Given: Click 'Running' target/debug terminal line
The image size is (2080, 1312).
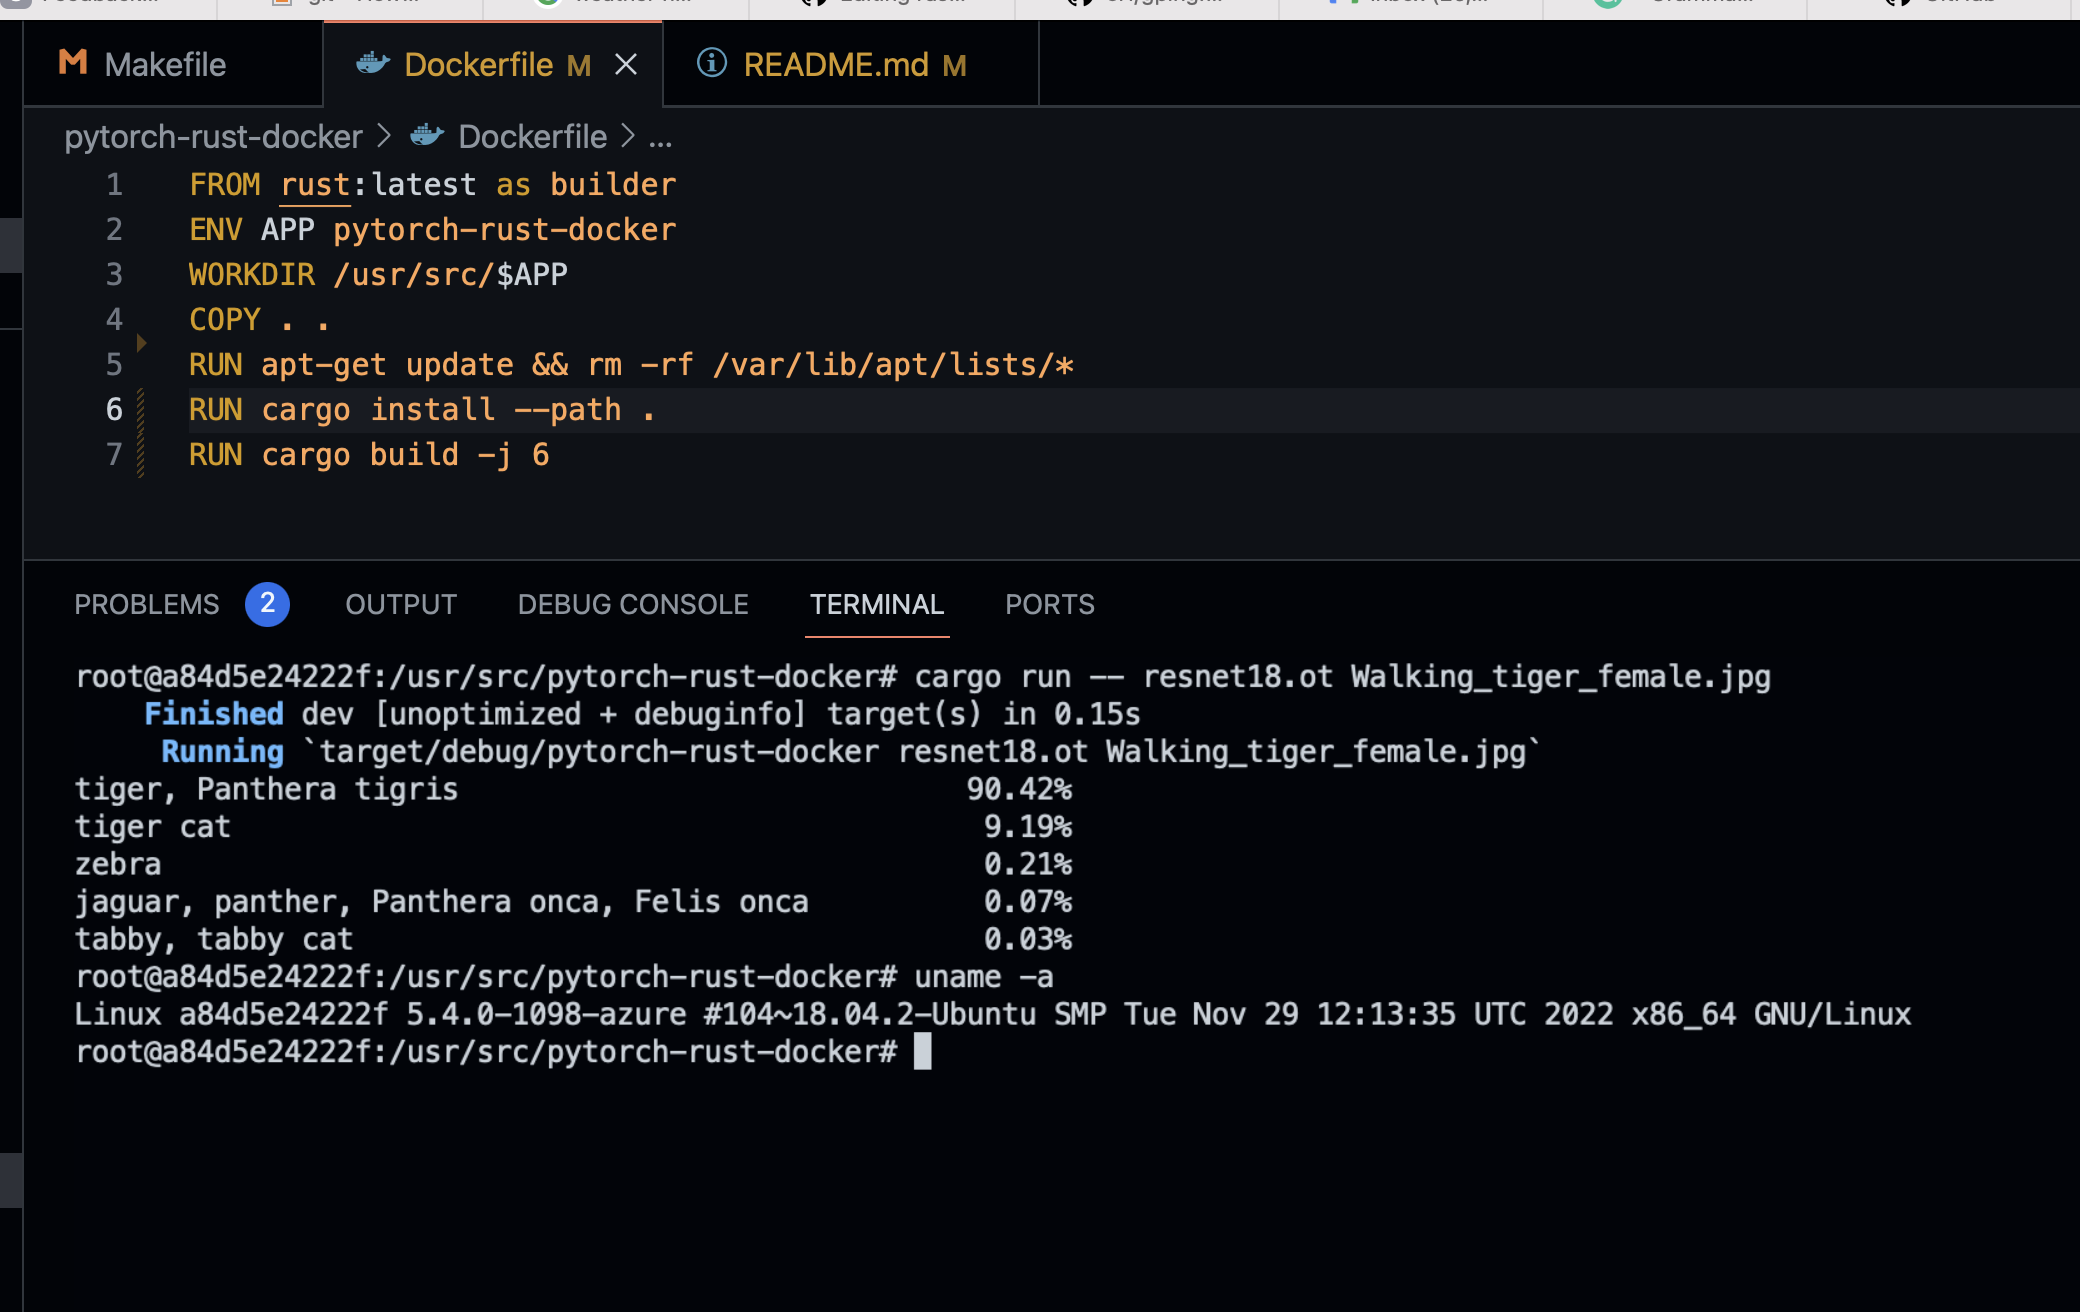Looking at the screenshot, I should click(851, 752).
